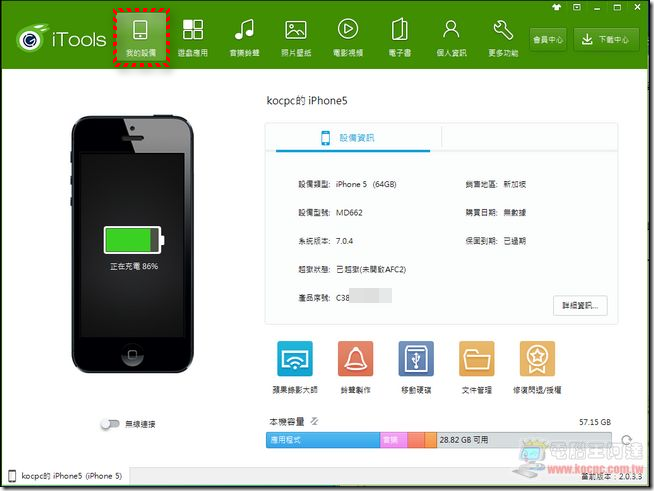Open the 遊戲應用 apps section
The width and height of the screenshot is (654, 491).
193,38
